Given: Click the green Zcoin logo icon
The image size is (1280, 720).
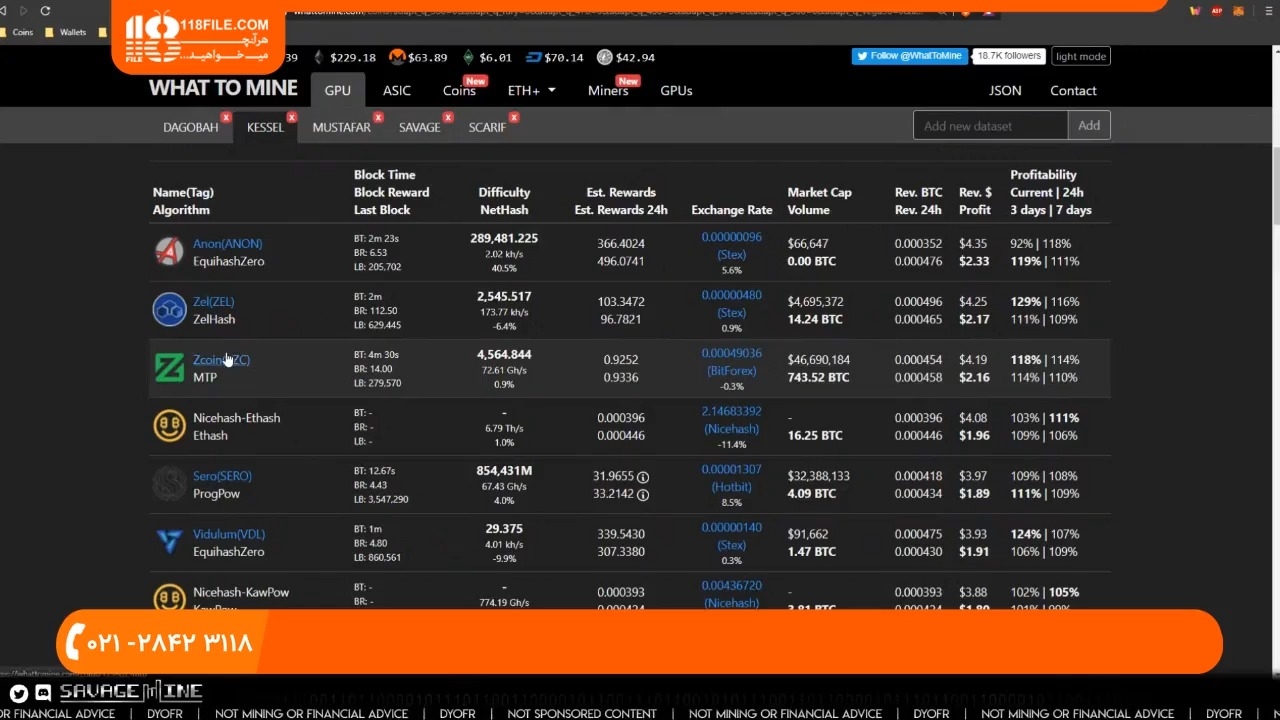Looking at the screenshot, I should pos(169,368).
